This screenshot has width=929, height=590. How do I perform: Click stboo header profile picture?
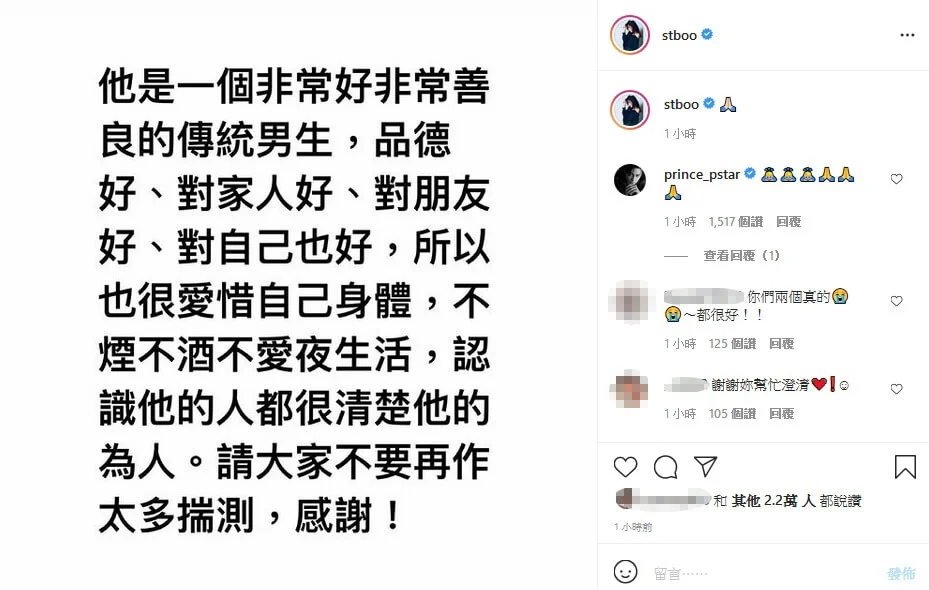click(630, 36)
